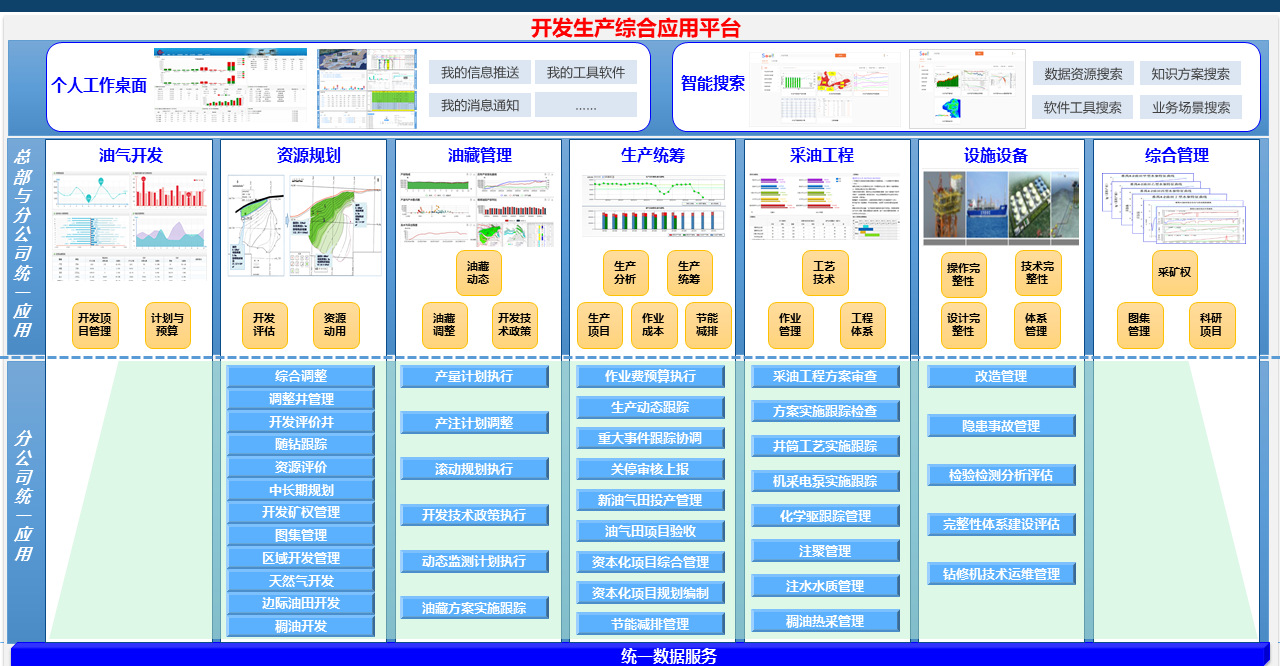The width and height of the screenshot is (1280, 666).
Task: Open the 图集管理 yellow tile
Action: pos(1139,325)
